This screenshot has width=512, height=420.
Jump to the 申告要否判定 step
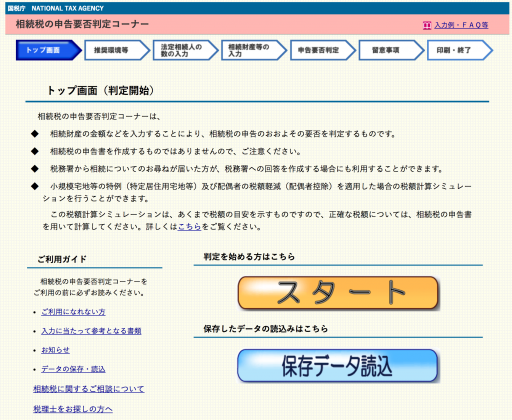tap(323, 50)
